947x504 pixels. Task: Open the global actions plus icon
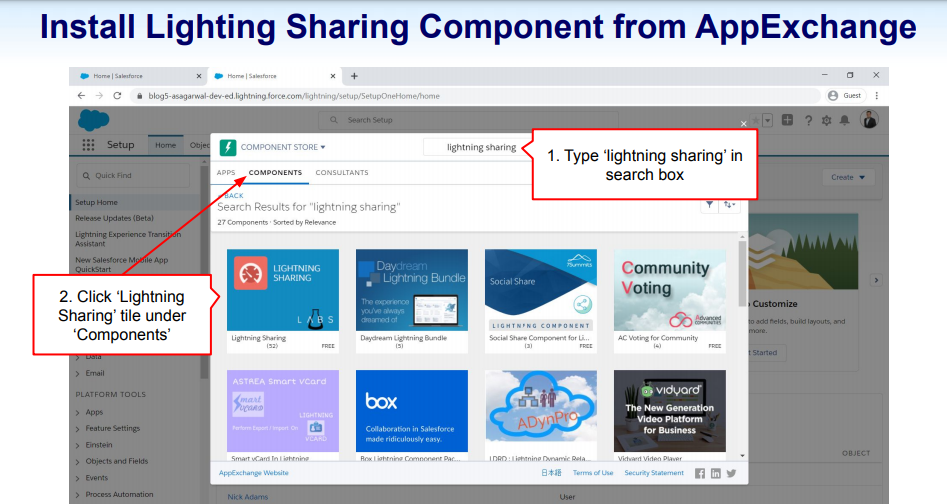(x=788, y=120)
